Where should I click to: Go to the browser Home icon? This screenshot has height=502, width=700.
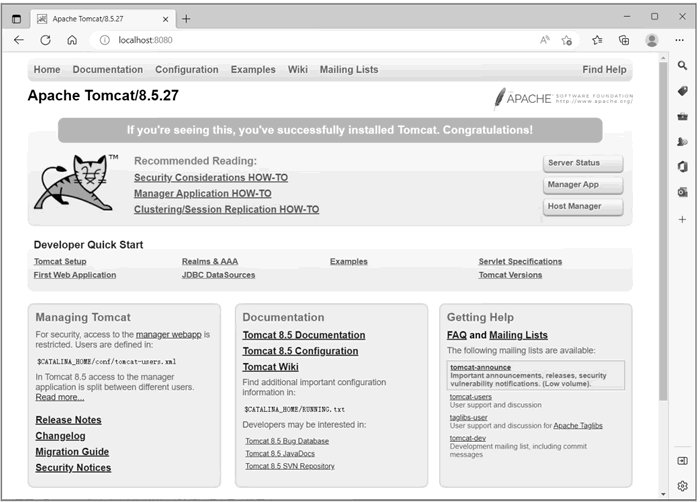(x=72, y=40)
